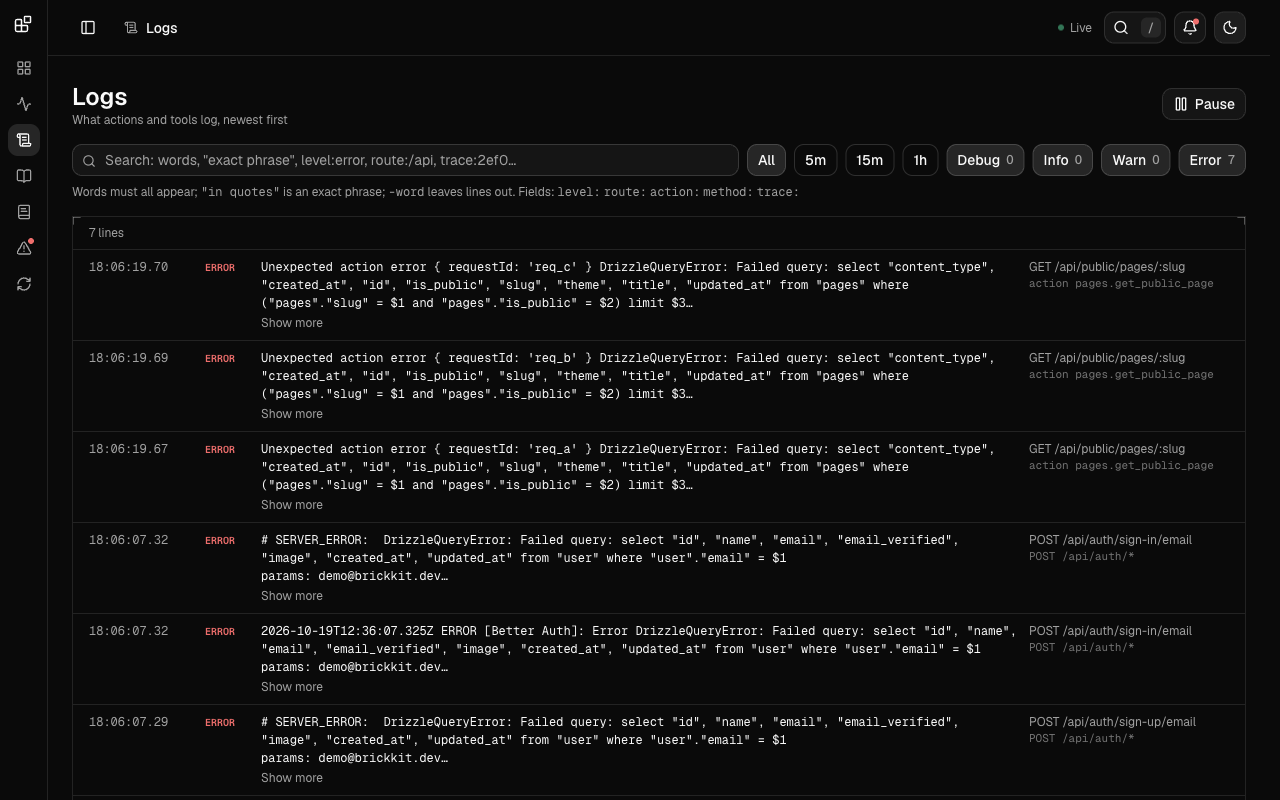
Task: Pause the live log stream
Action: pyautogui.click(x=1204, y=104)
